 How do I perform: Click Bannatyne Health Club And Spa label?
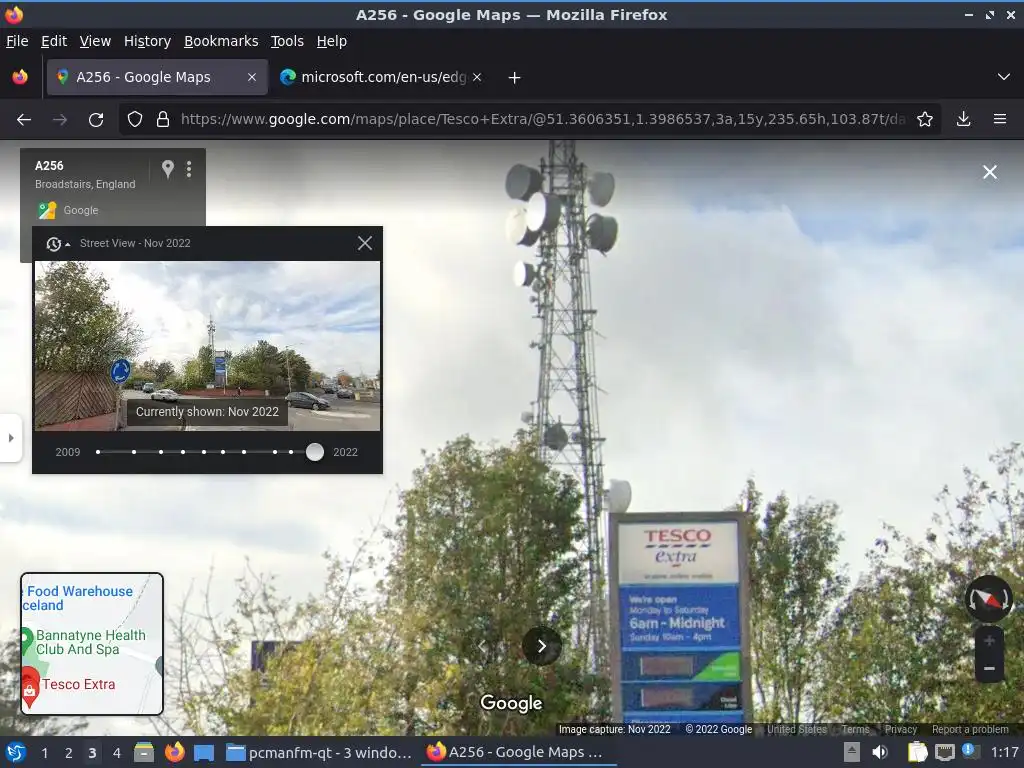click(x=91, y=642)
